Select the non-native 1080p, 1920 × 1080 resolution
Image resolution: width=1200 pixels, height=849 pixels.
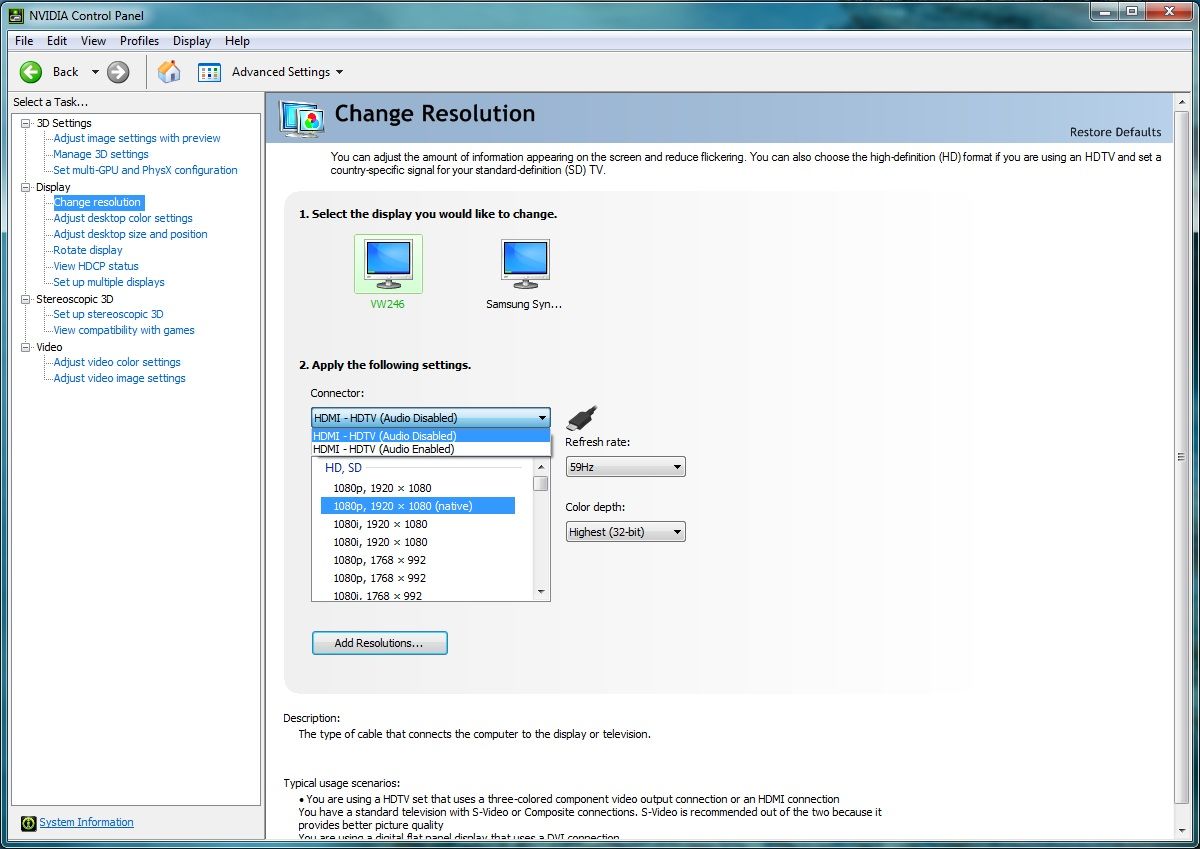pyautogui.click(x=382, y=488)
